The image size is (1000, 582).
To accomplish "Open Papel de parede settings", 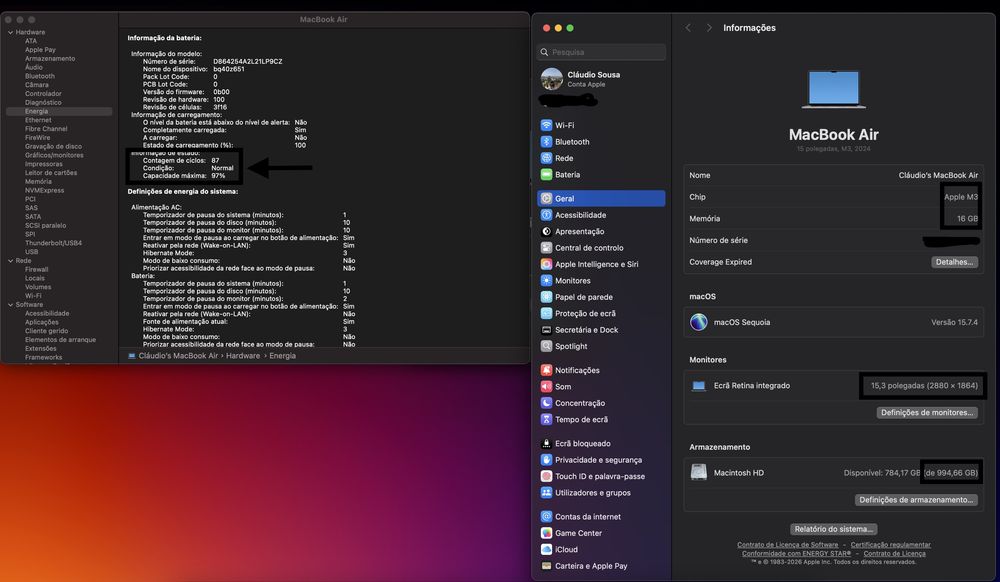I will (601, 297).
